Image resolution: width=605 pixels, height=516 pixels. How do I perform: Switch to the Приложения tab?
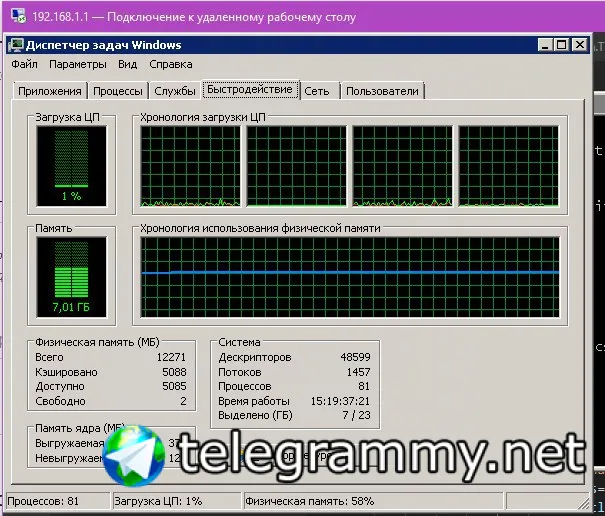click(x=50, y=91)
